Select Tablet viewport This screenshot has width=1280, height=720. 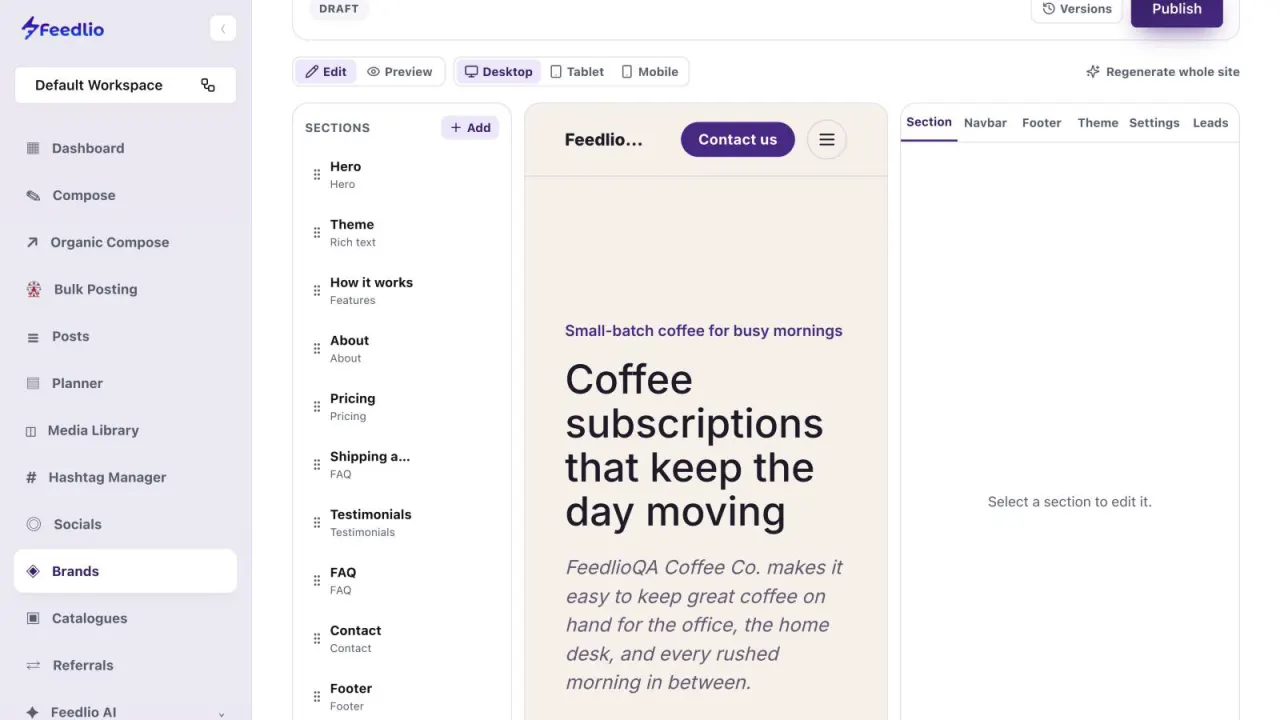tap(577, 72)
